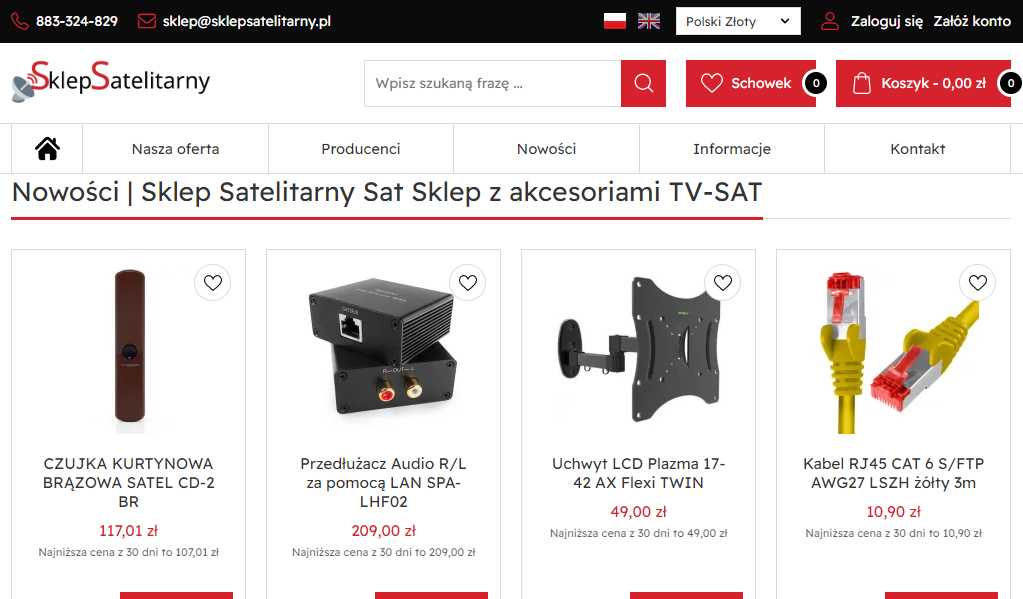Switch language via the British flag icon
This screenshot has width=1023, height=599.
pyautogui.click(x=649, y=22)
